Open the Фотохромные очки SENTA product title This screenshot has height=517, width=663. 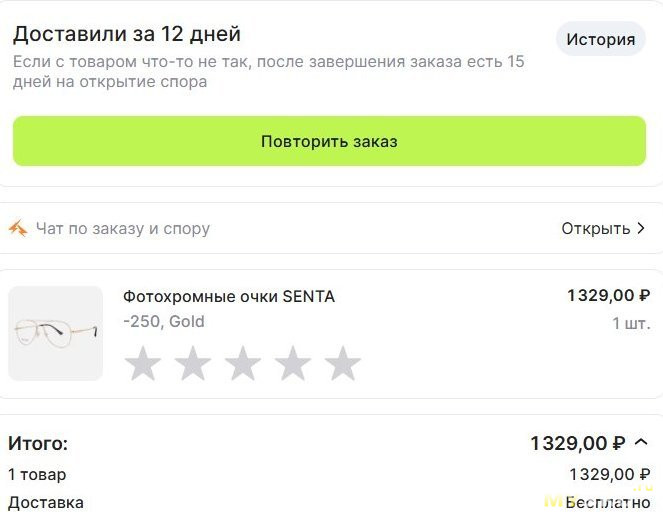tap(229, 297)
